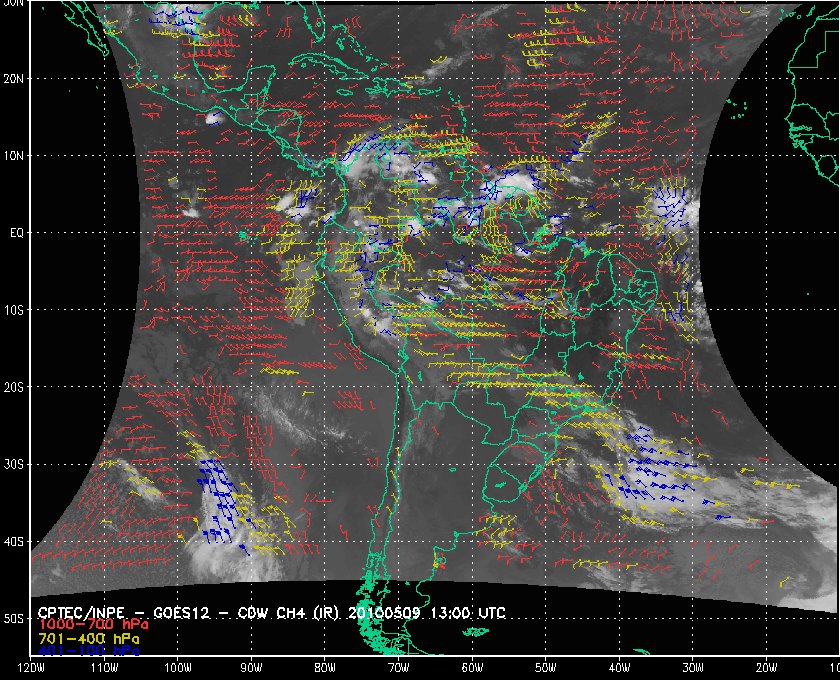Click the 10N latitude label

[14, 155]
